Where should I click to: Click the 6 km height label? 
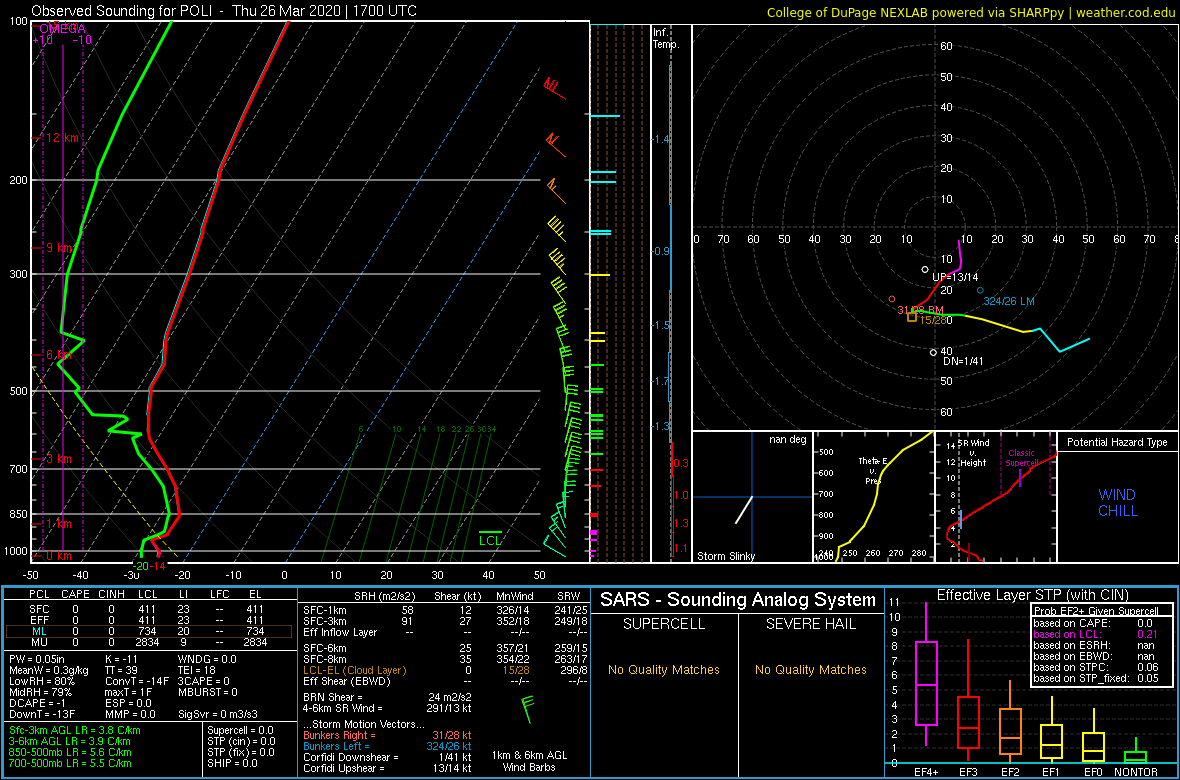coord(60,355)
